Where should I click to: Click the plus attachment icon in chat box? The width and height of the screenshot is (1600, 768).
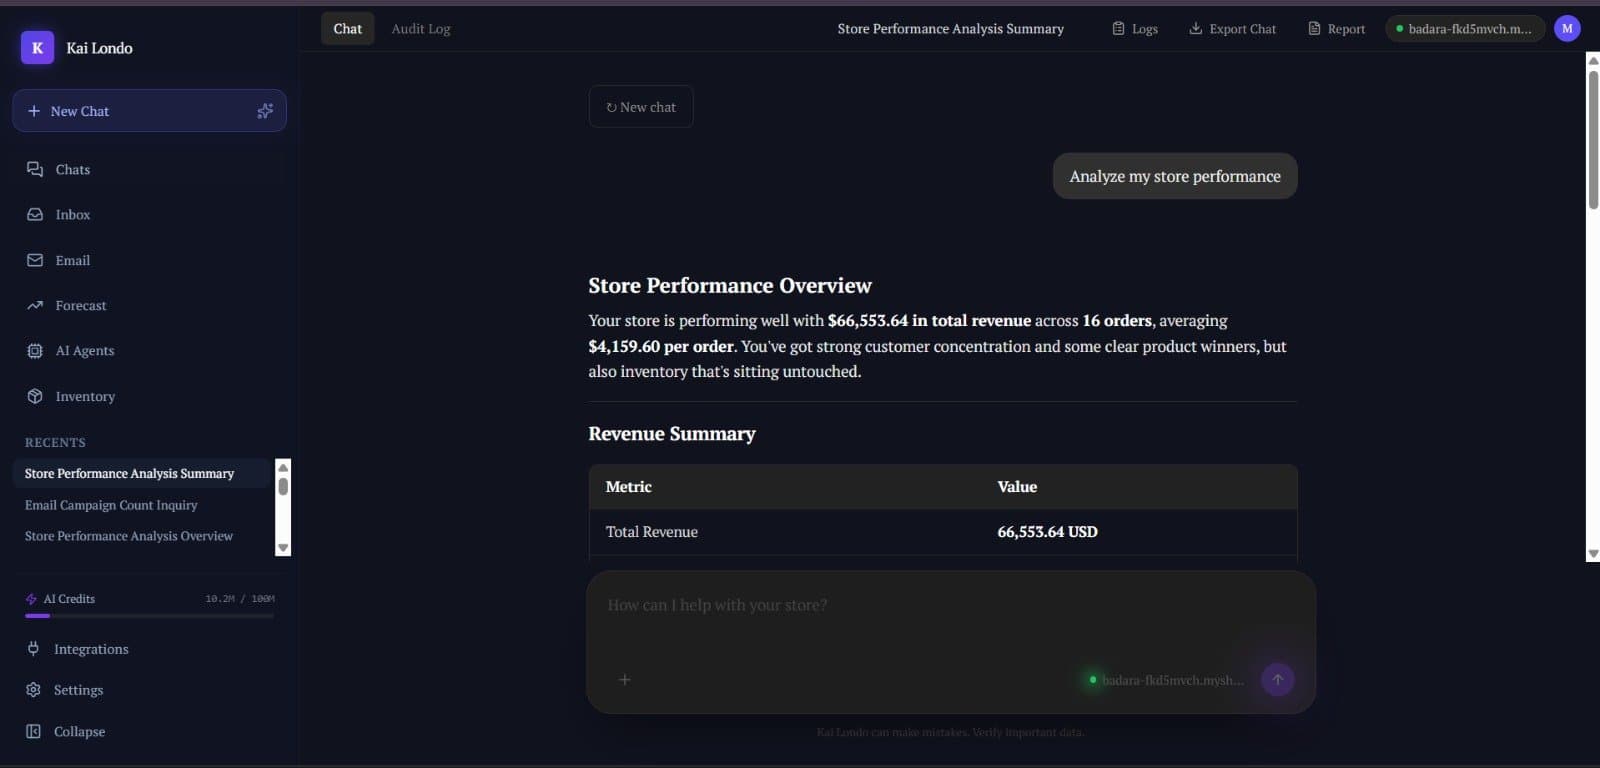(625, 680)
